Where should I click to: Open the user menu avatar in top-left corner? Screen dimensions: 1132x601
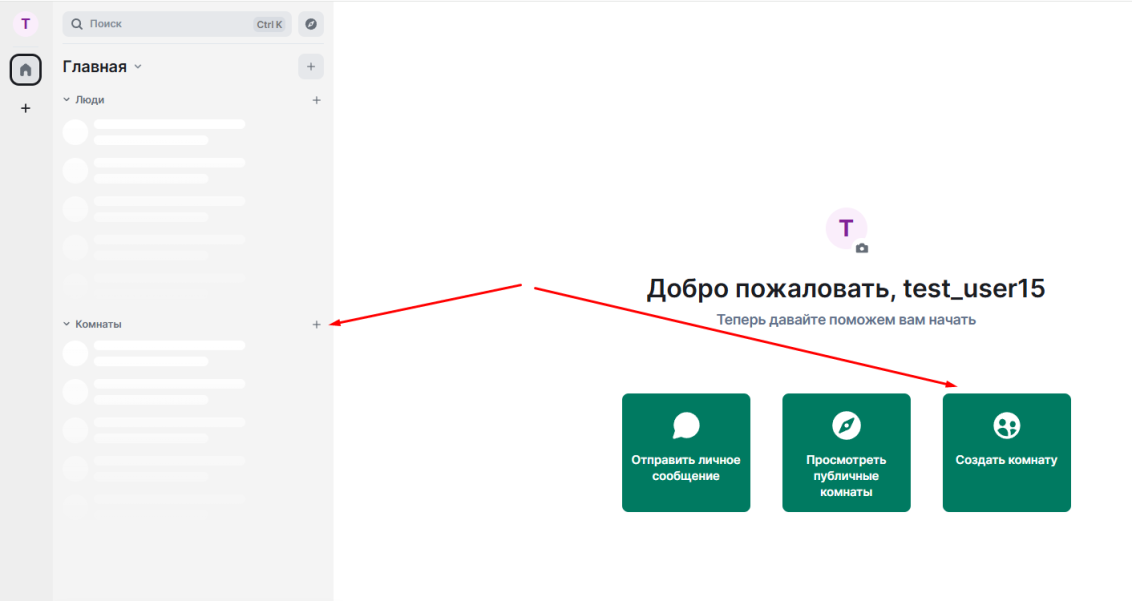click(26, 24)
